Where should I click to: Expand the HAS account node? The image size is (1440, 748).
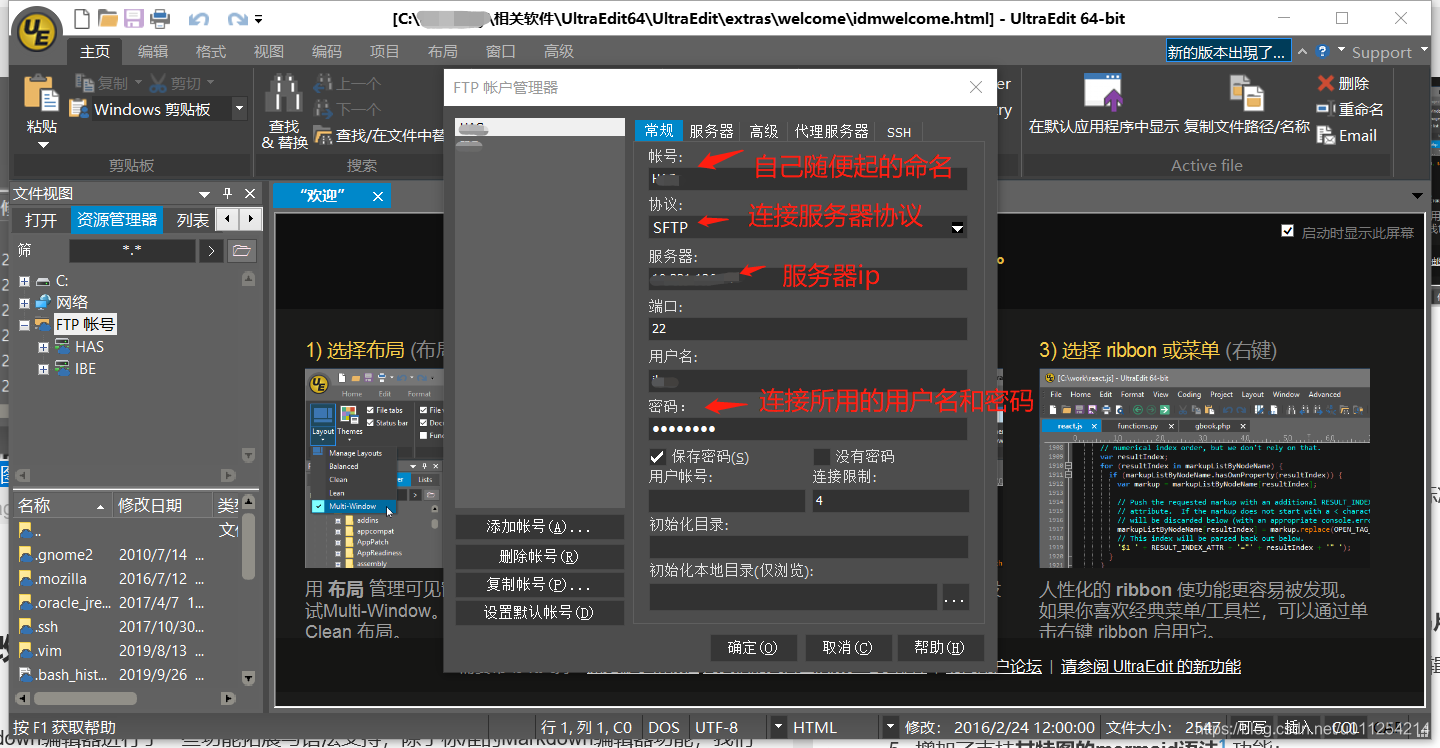click(43, 347)
